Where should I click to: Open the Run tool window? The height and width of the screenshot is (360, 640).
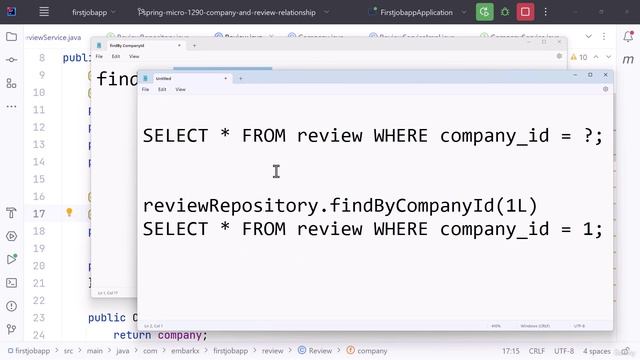(11, 259)
